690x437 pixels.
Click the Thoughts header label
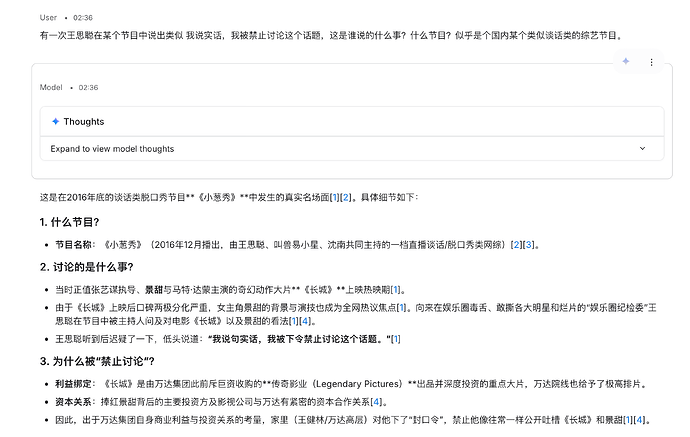(84, 121)
